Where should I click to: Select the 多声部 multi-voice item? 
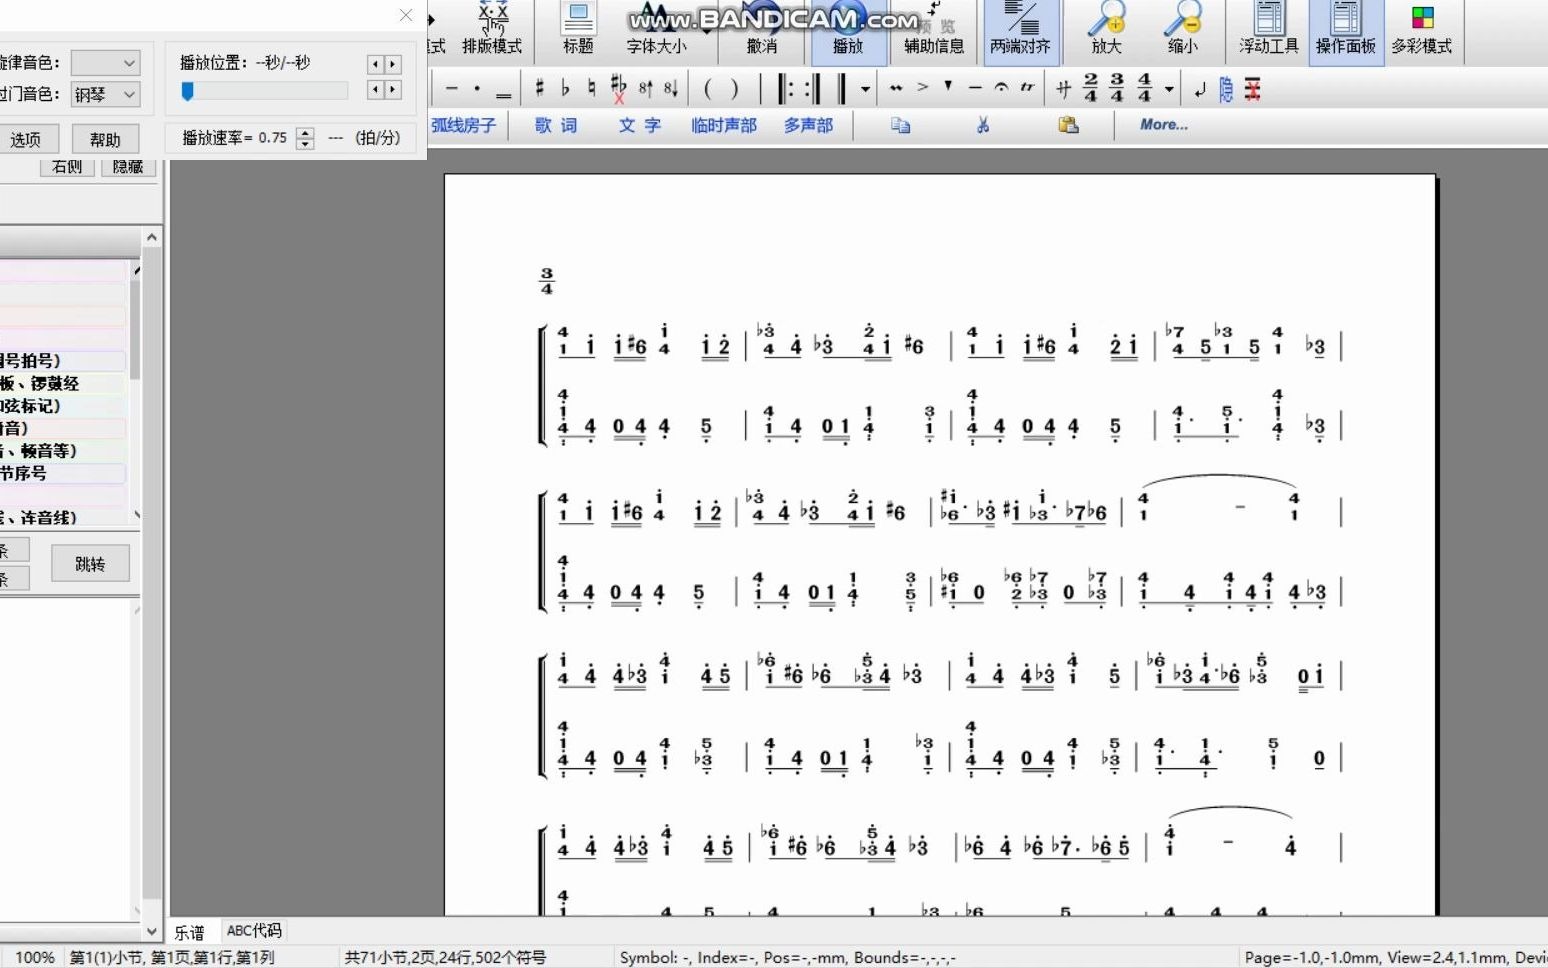pos(808,125)
